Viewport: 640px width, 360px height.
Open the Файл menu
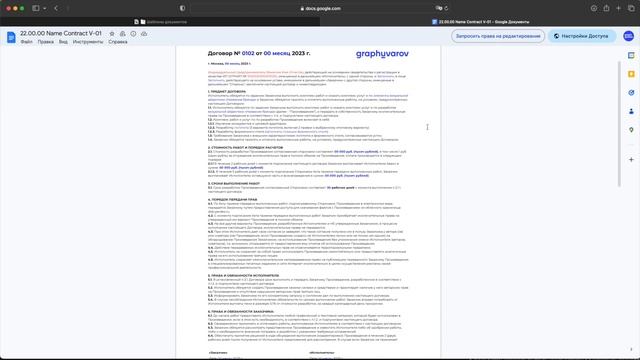pos(27,42)
